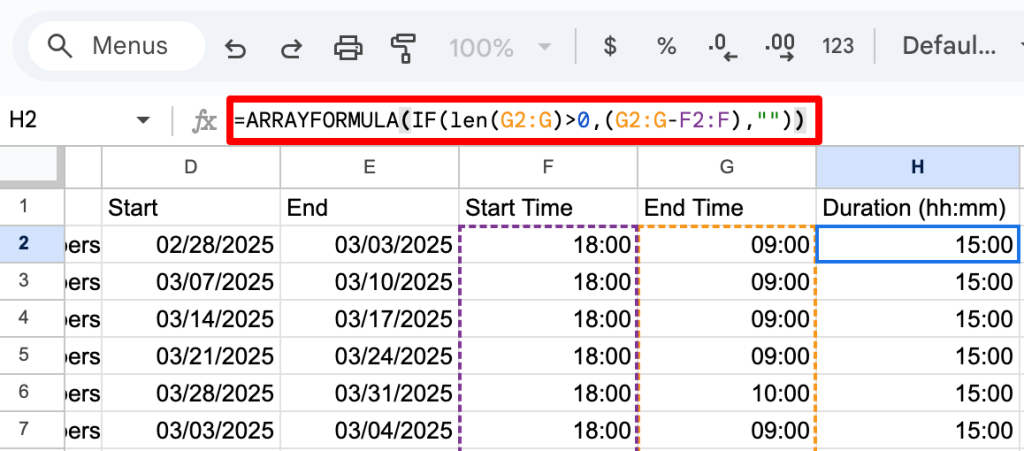Open the 100% zoom dropdown

tap(499, 47)
